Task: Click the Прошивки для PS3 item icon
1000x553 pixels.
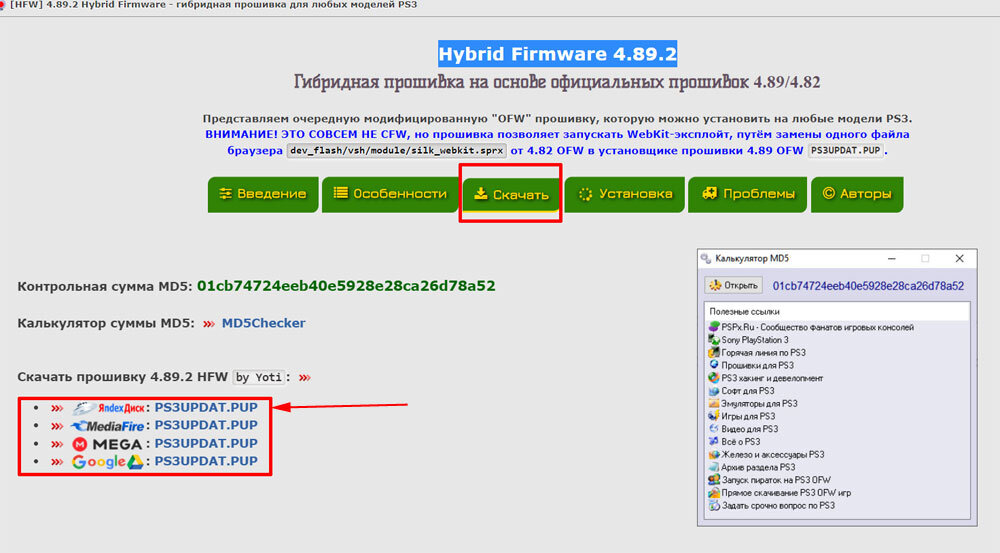Action: click(714, 365)
